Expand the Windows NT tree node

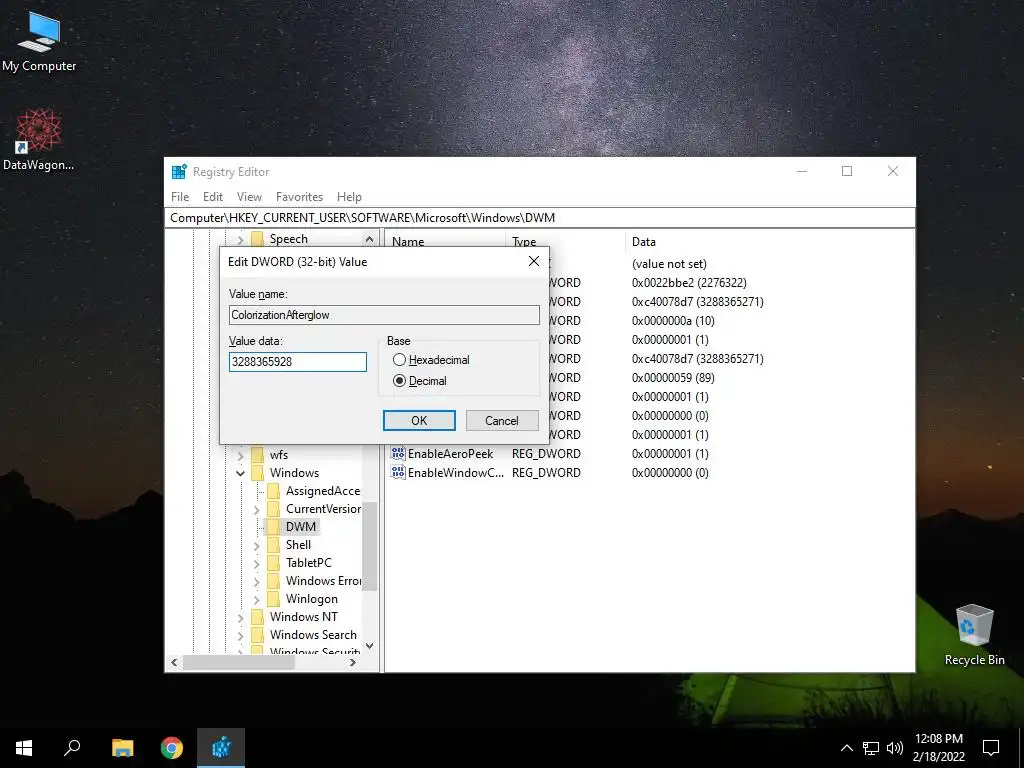(240, 617)
